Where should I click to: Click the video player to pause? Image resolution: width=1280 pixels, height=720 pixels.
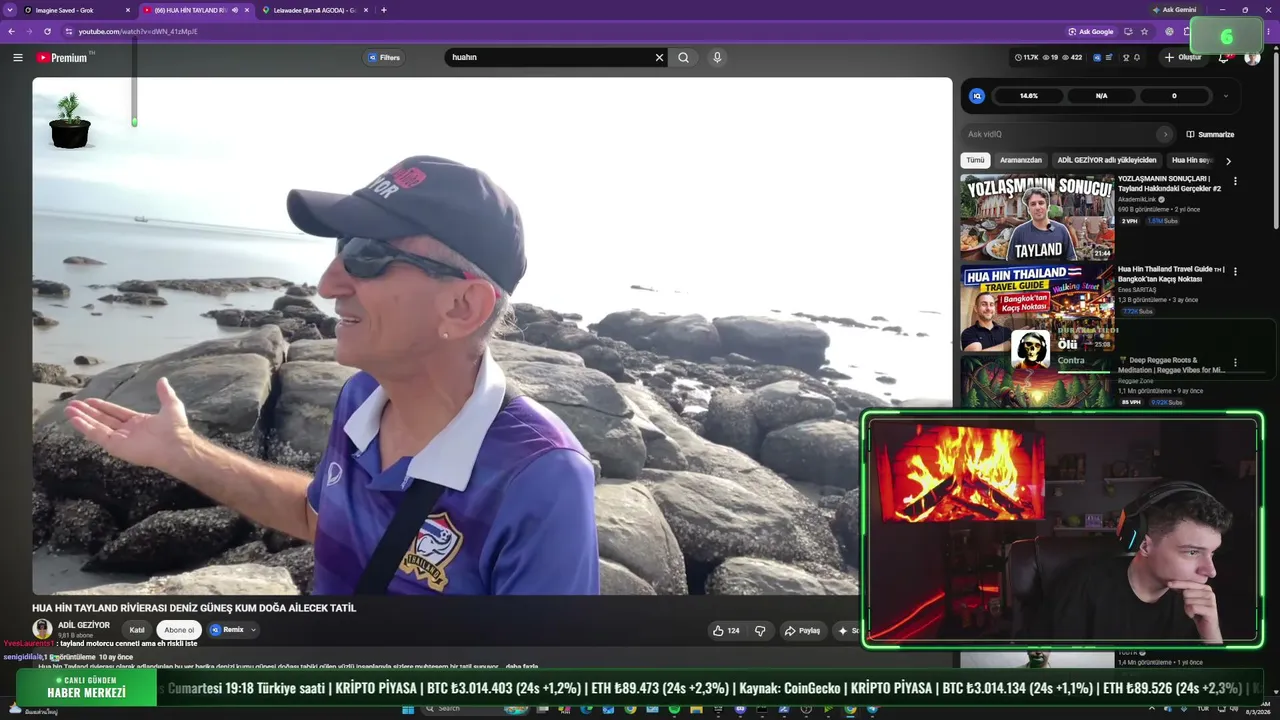[492, 336]
